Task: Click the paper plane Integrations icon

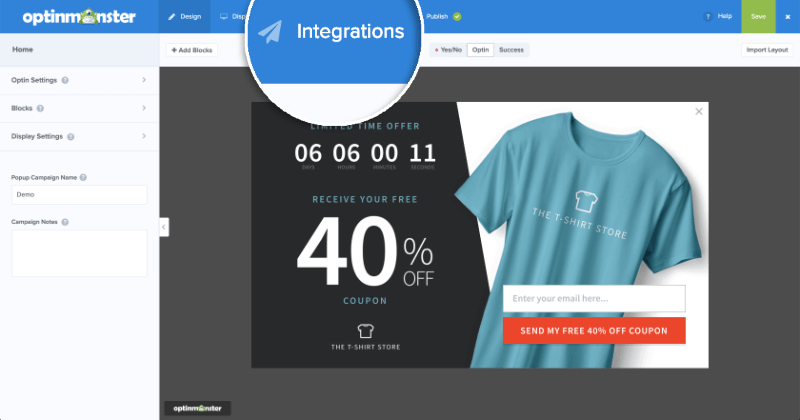Action: 270,32
